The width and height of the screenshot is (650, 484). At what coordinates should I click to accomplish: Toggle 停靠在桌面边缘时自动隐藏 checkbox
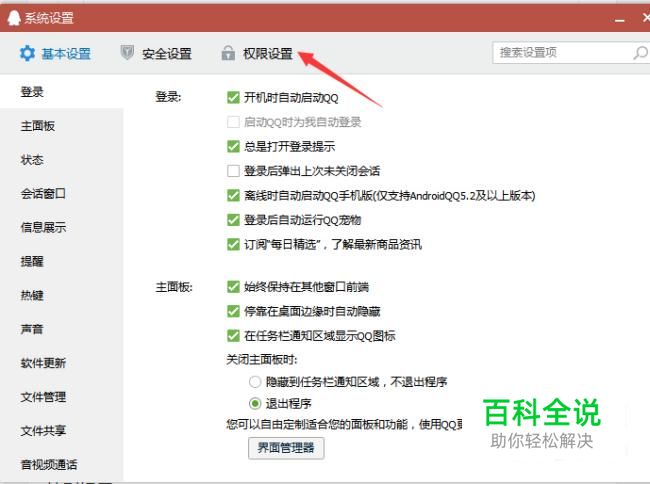click(x=233, y=311)
